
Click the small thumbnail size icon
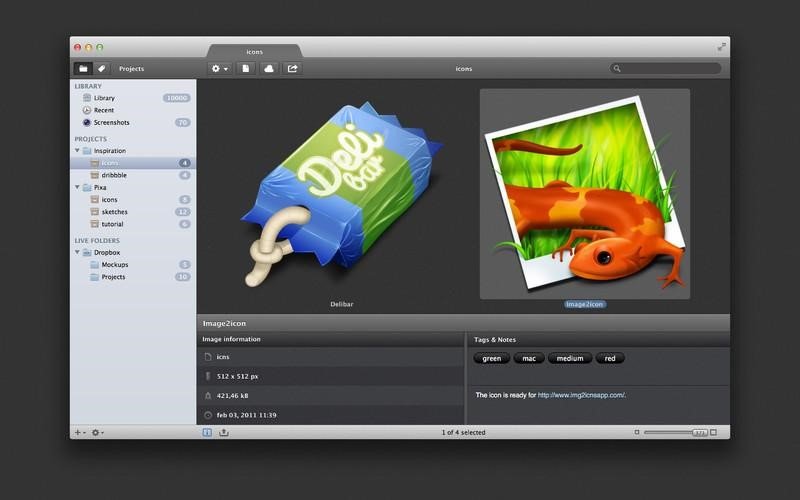(636, 433)
